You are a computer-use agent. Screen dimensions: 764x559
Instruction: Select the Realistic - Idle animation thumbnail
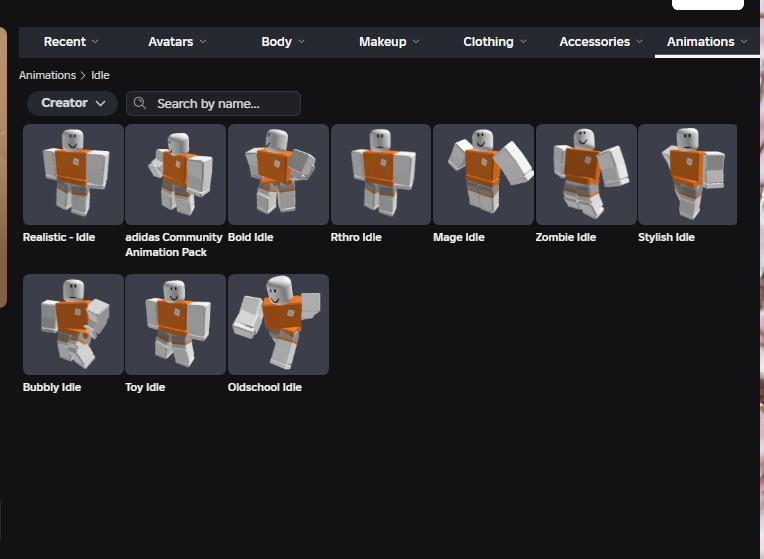73,174
